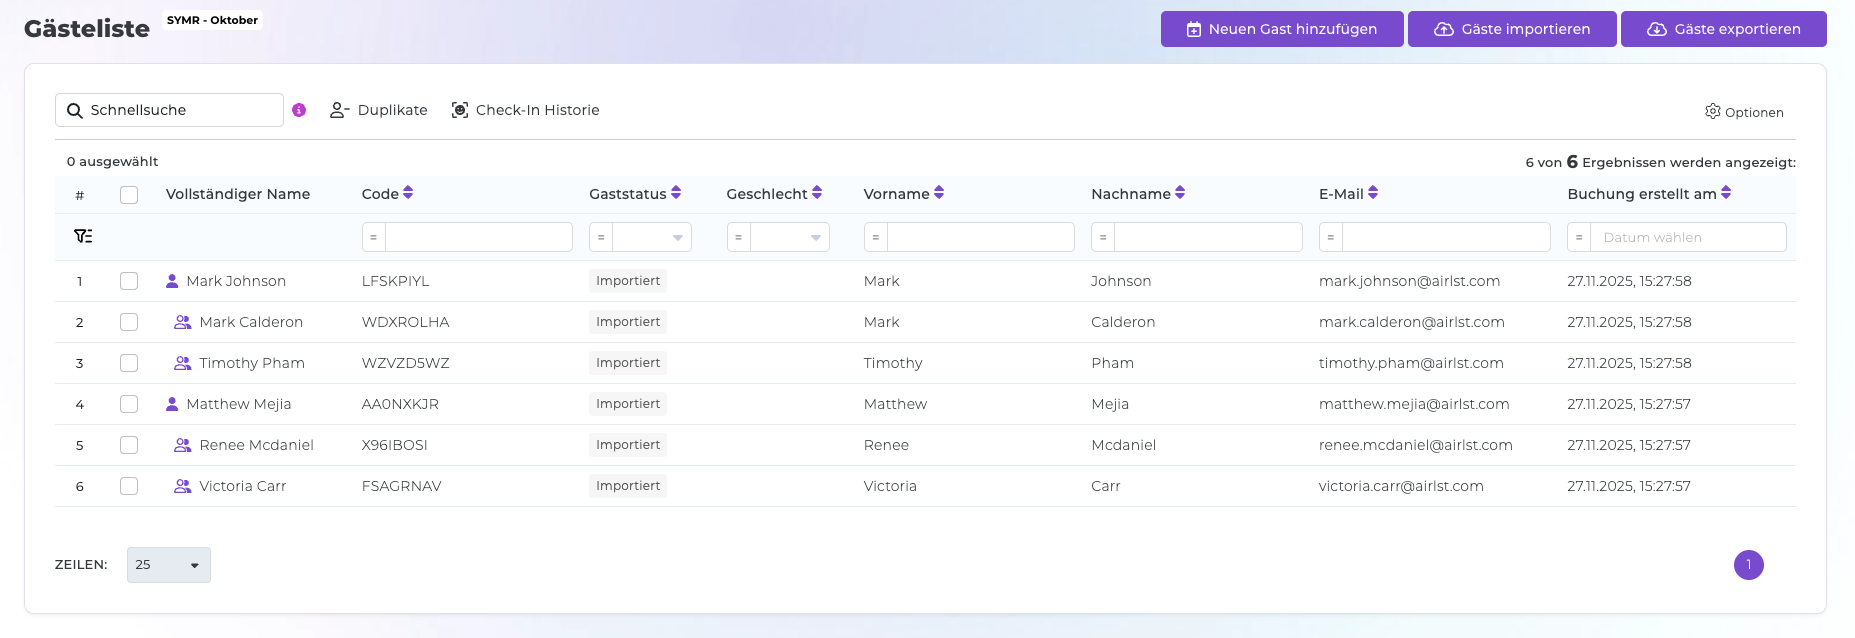Image resolution: width=1855 pixels, height=638 pixels.
Task: Click the filter icon in the filter row
Action: [83, 237]
